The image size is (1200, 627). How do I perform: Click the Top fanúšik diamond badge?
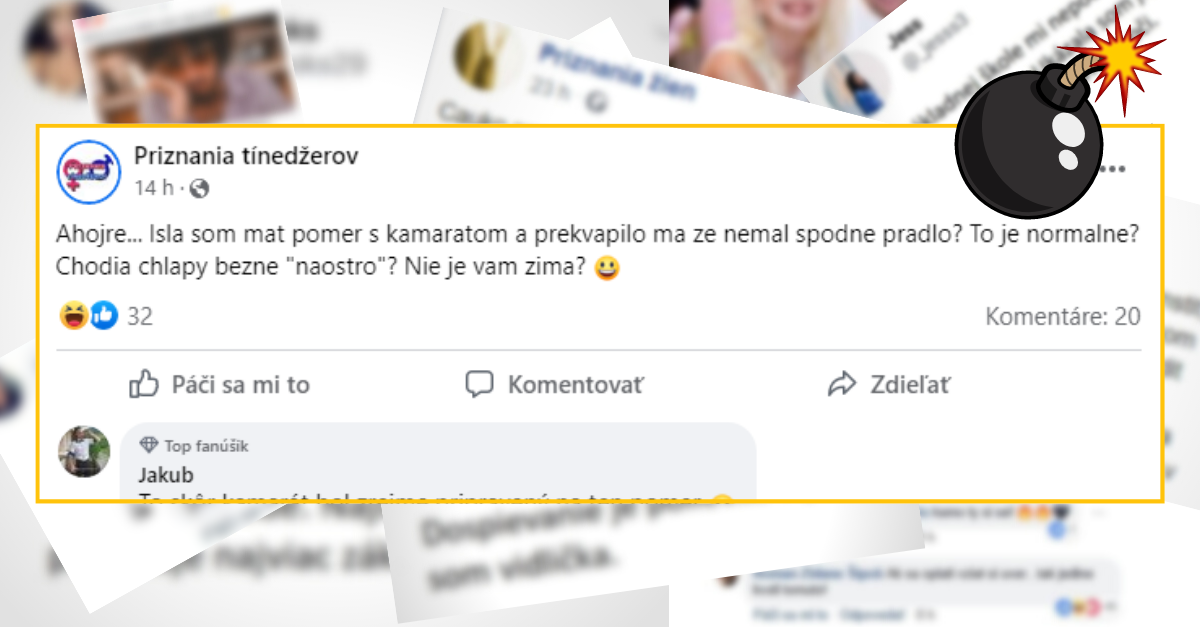[149, 445]
